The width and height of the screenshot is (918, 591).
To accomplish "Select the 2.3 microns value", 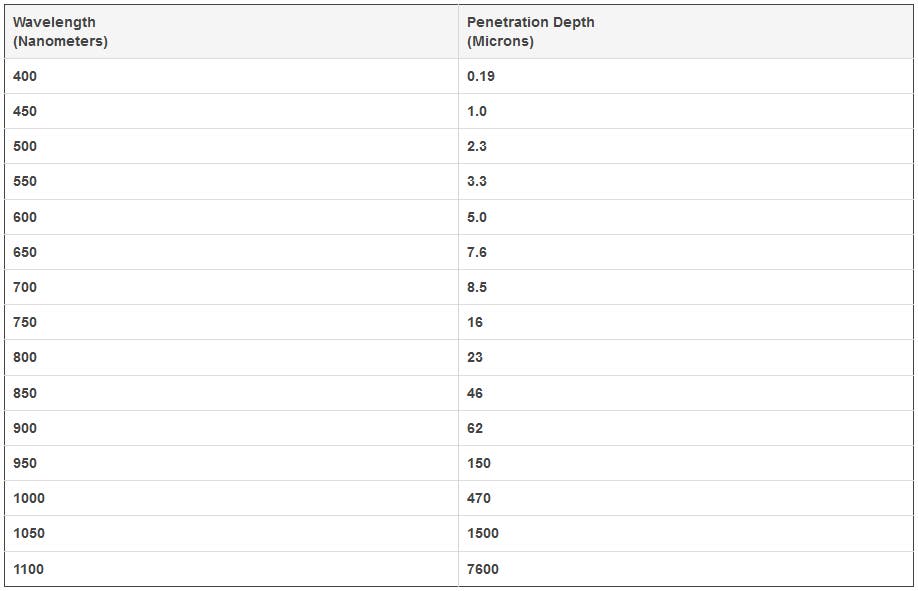I will [x=477, y=146].
